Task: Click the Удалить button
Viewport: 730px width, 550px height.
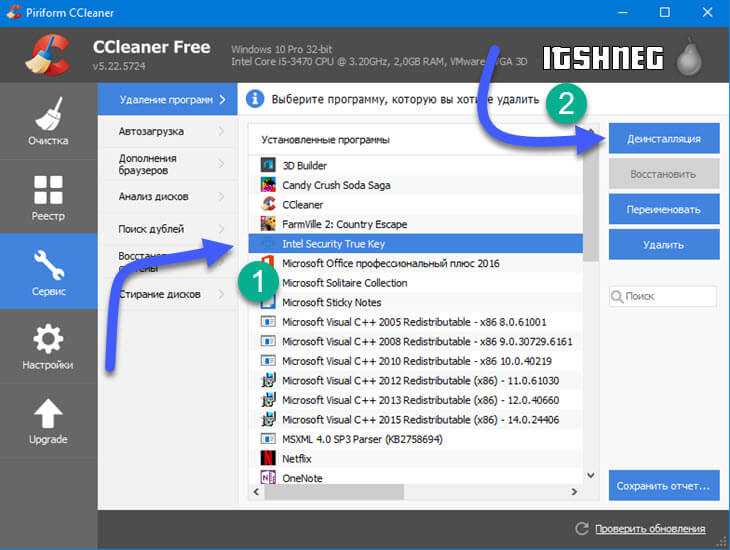Action: click(664, 244)
